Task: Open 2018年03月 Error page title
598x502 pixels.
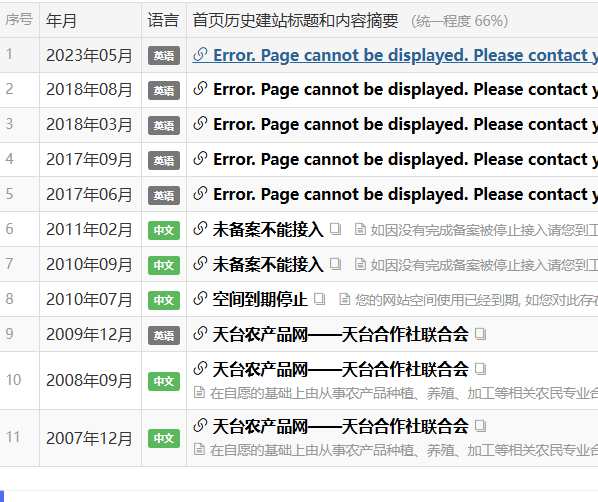Action: (x=405, y=124)
